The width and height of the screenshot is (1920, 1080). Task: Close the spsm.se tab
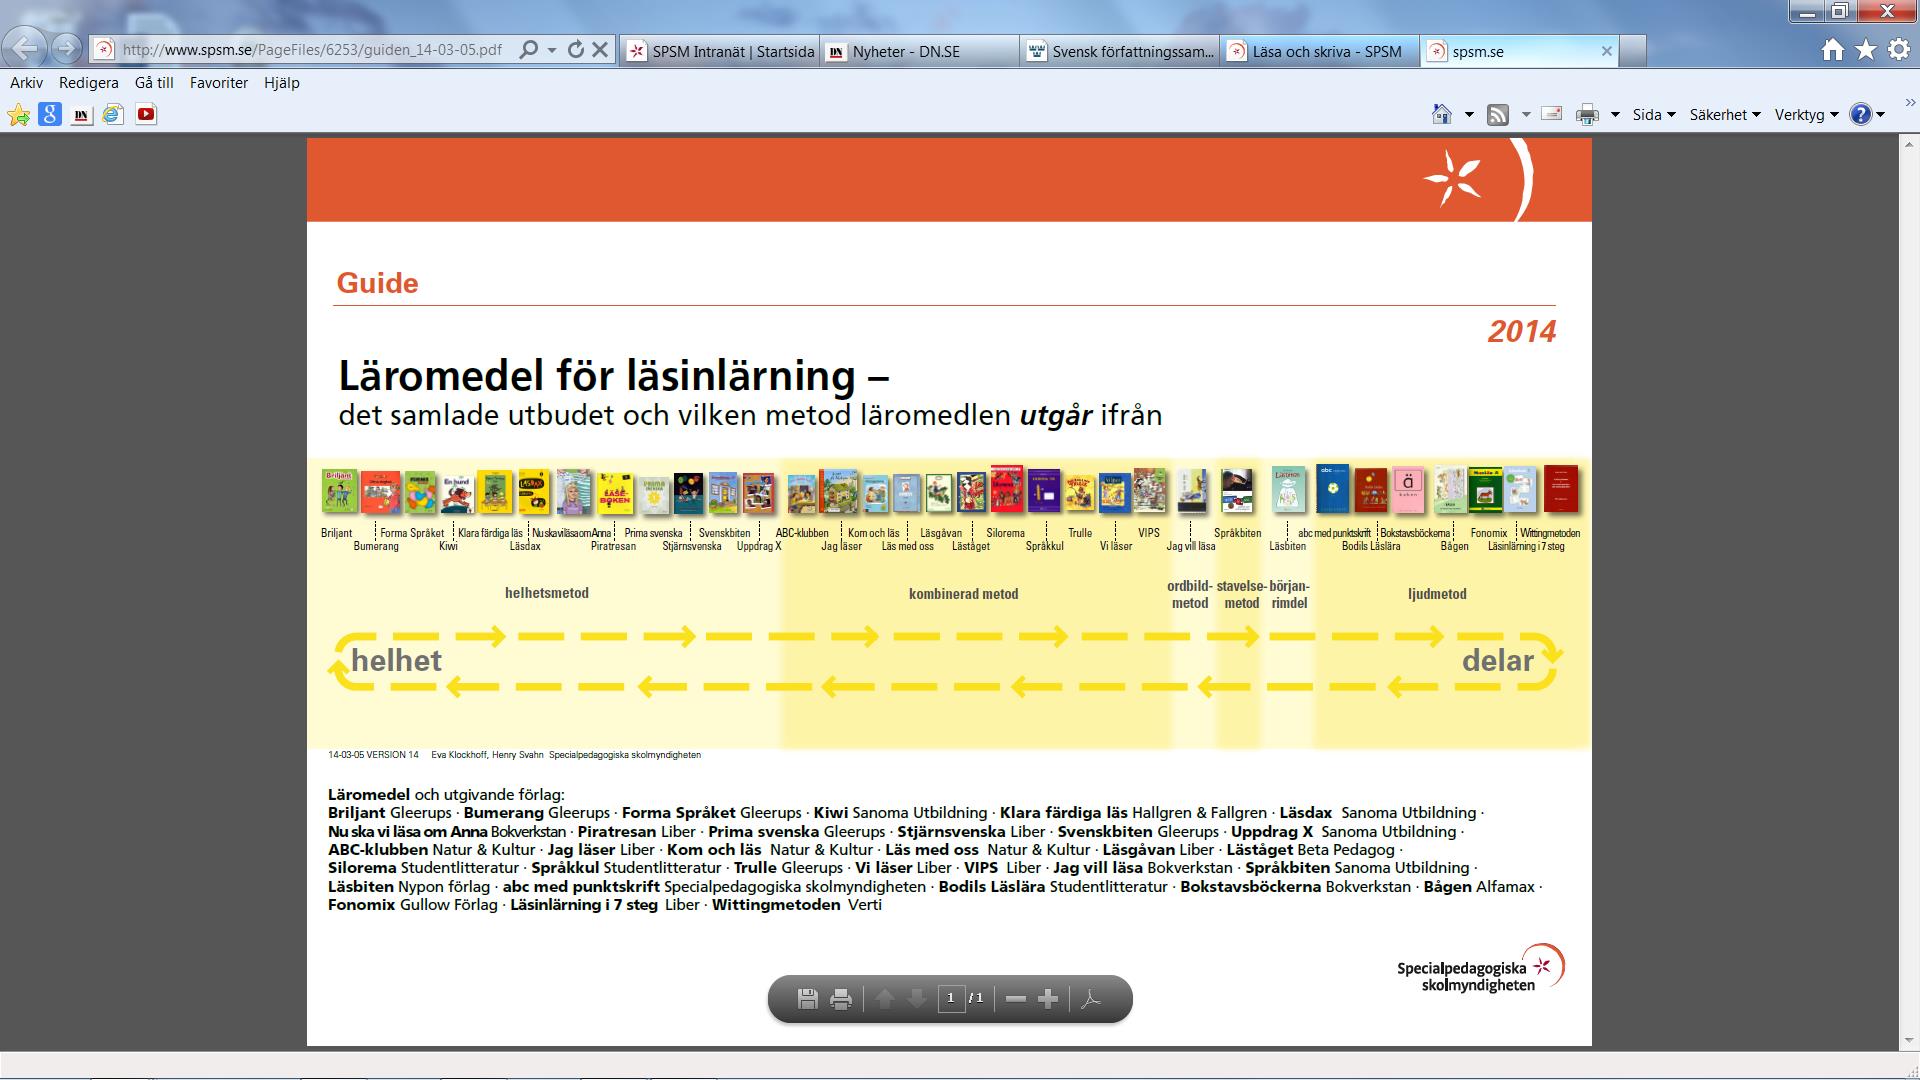1606,51
